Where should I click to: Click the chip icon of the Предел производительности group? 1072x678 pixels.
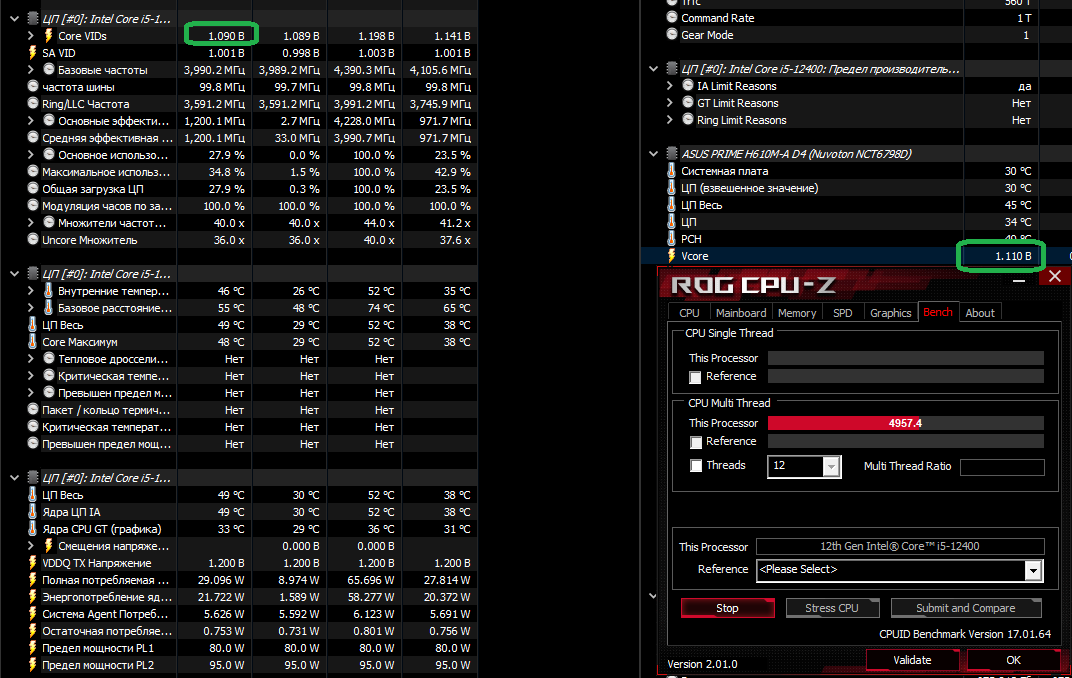coord(671,69)
